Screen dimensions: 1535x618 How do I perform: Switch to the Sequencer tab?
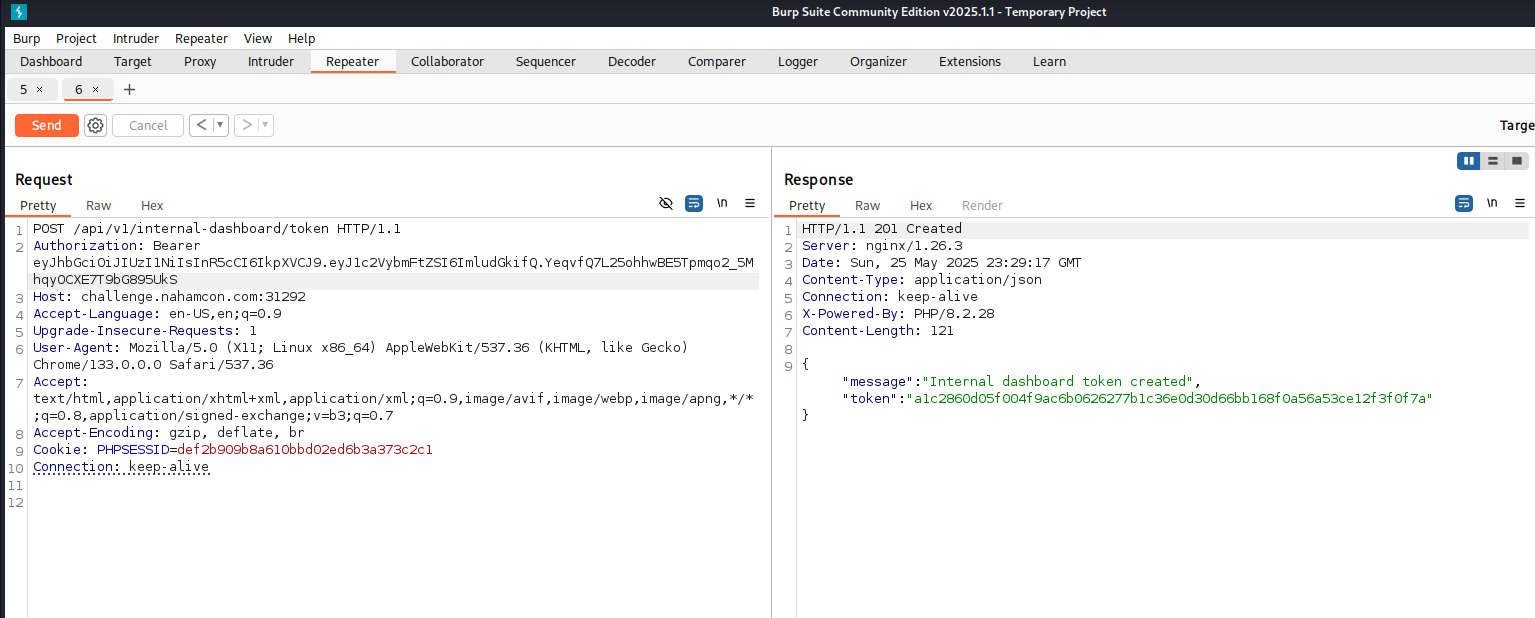546,61
